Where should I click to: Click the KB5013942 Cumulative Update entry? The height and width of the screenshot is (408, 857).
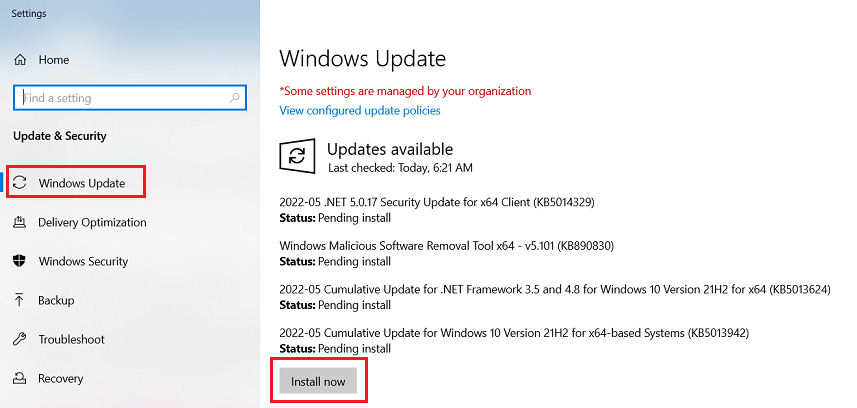coord(514,333)
